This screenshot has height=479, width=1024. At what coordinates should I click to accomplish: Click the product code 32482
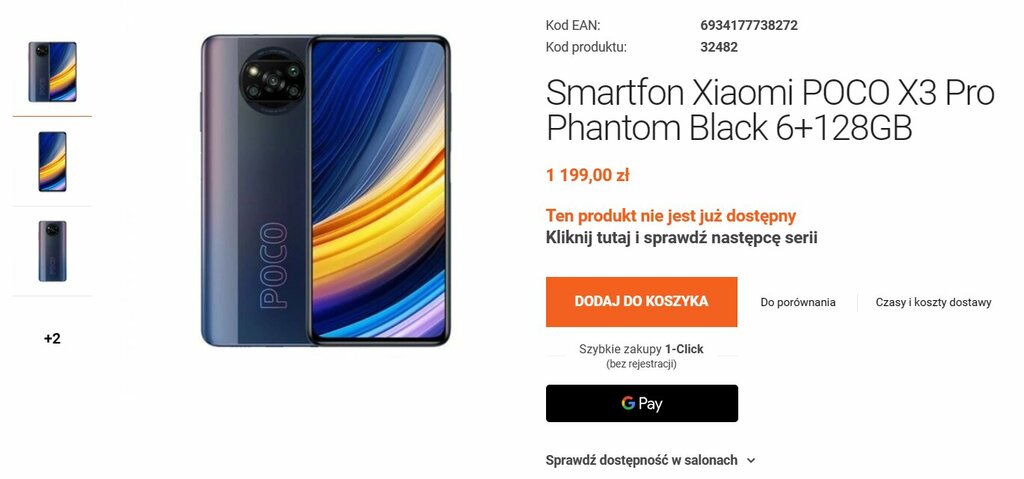719,47
